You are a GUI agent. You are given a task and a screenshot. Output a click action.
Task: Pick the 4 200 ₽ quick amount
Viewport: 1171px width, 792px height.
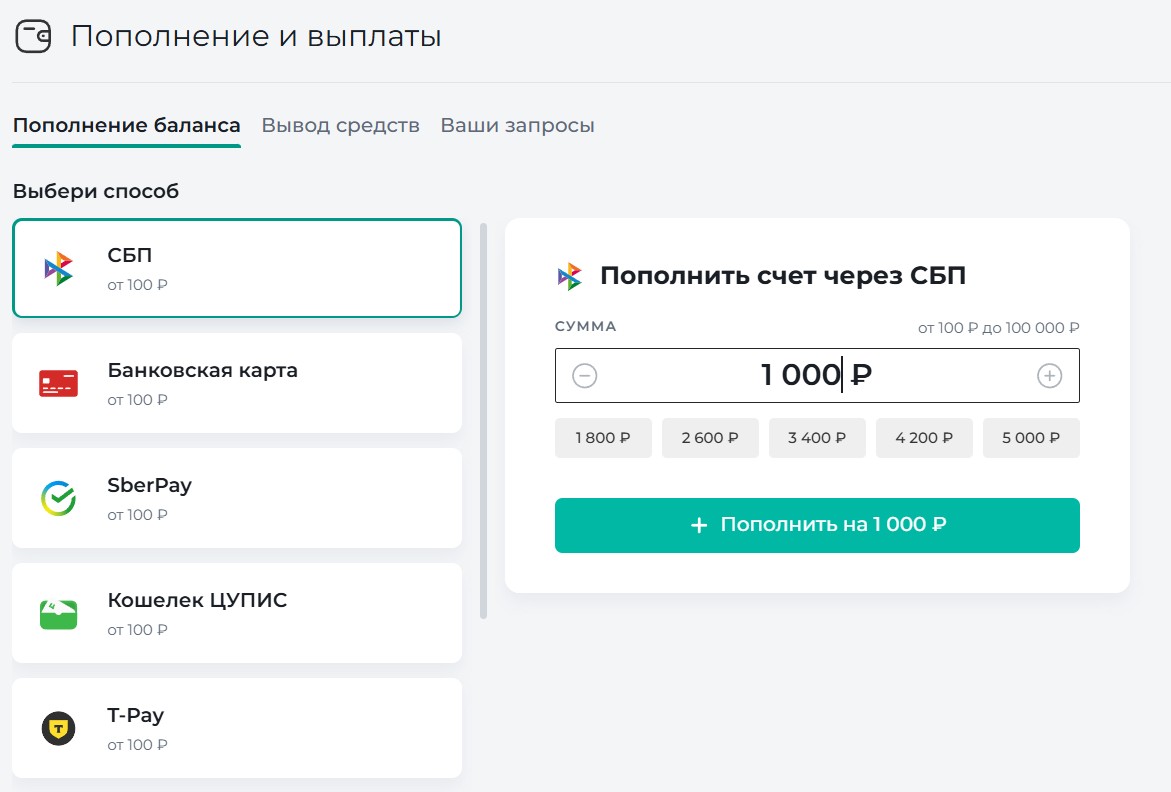click(924, 438)
